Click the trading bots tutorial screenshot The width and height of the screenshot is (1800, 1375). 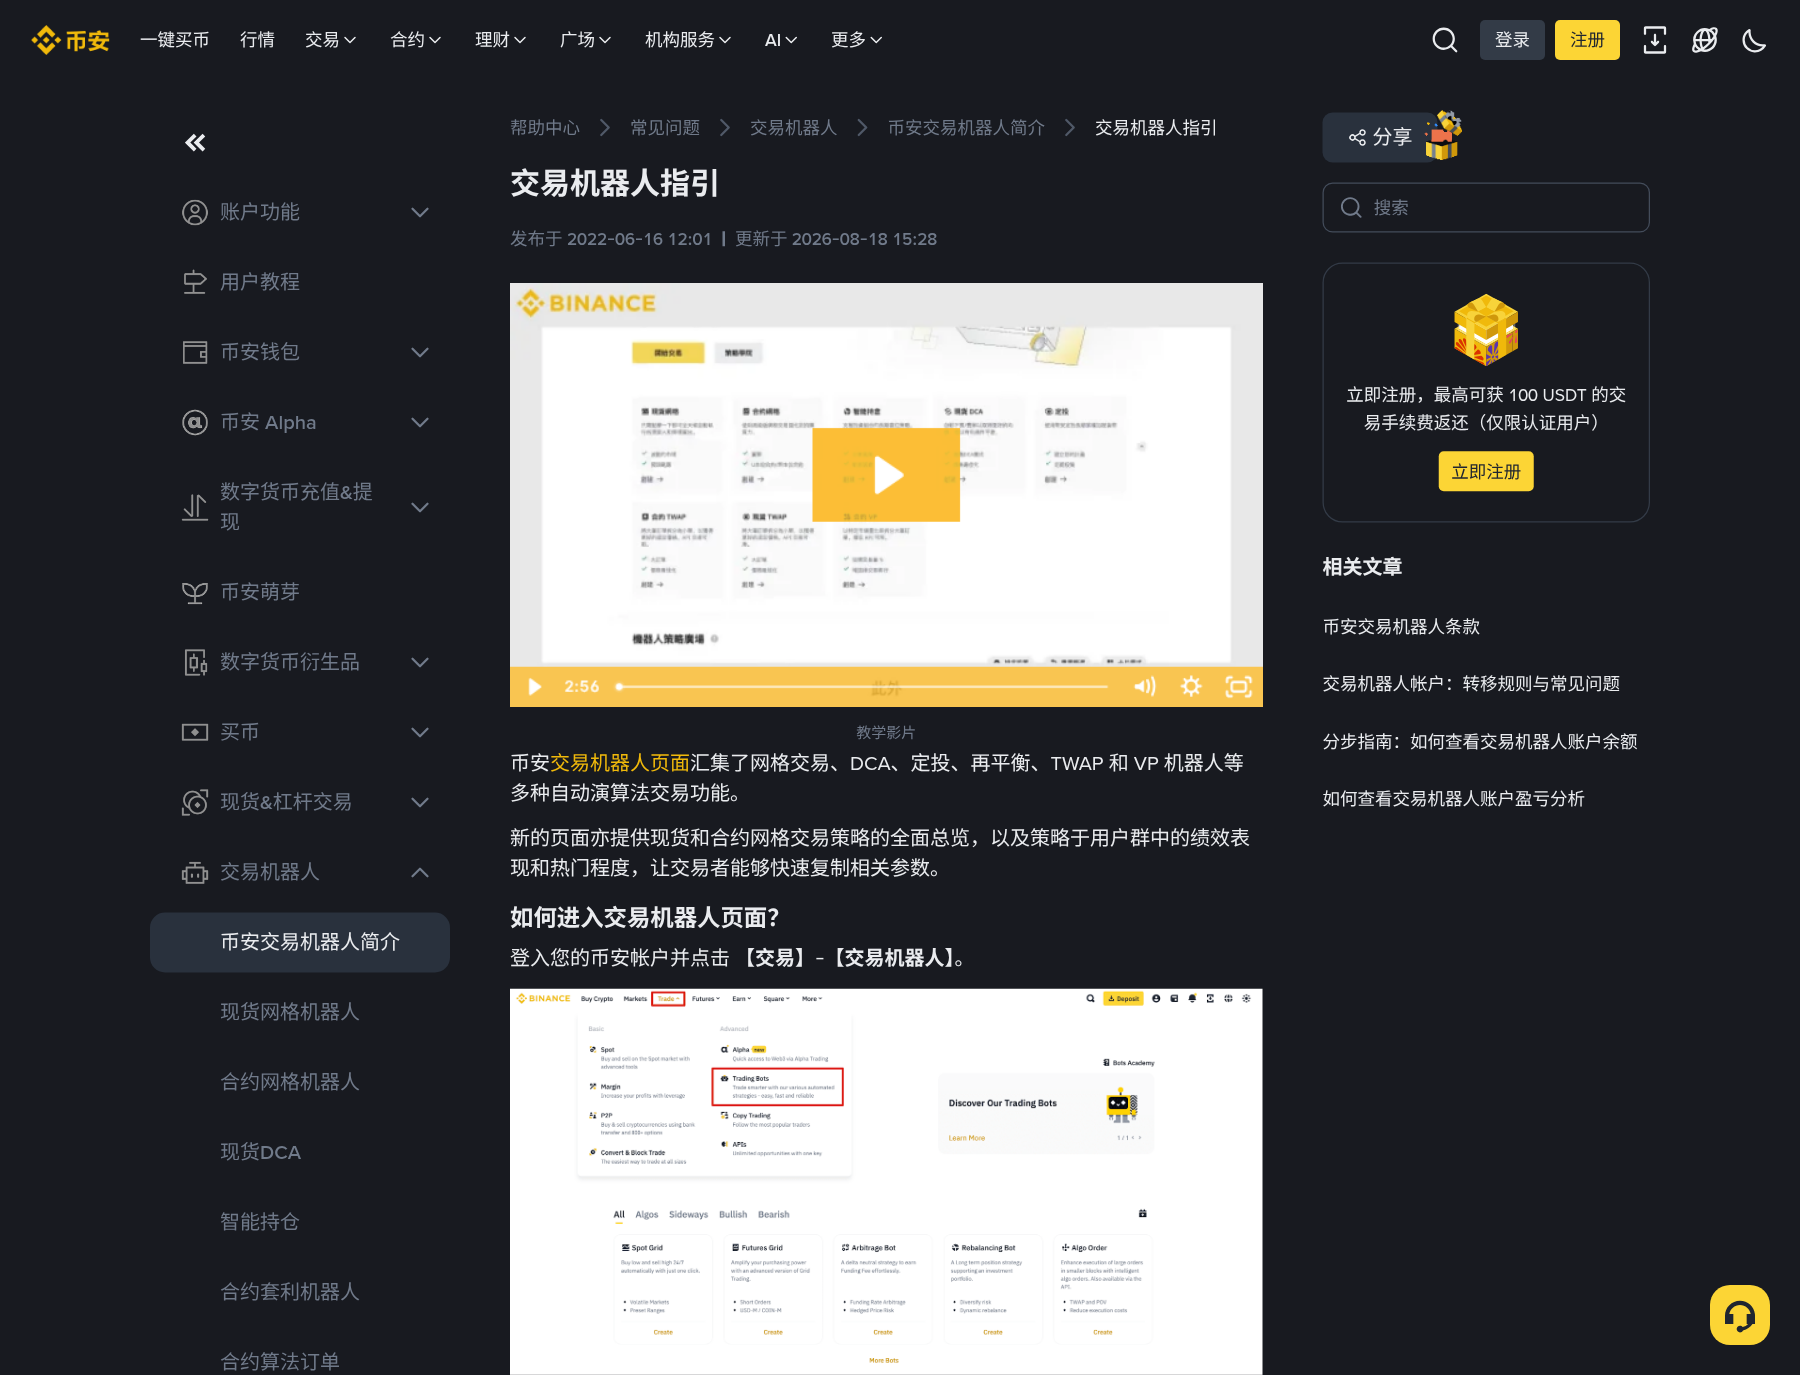click(x=886, y=1181)
